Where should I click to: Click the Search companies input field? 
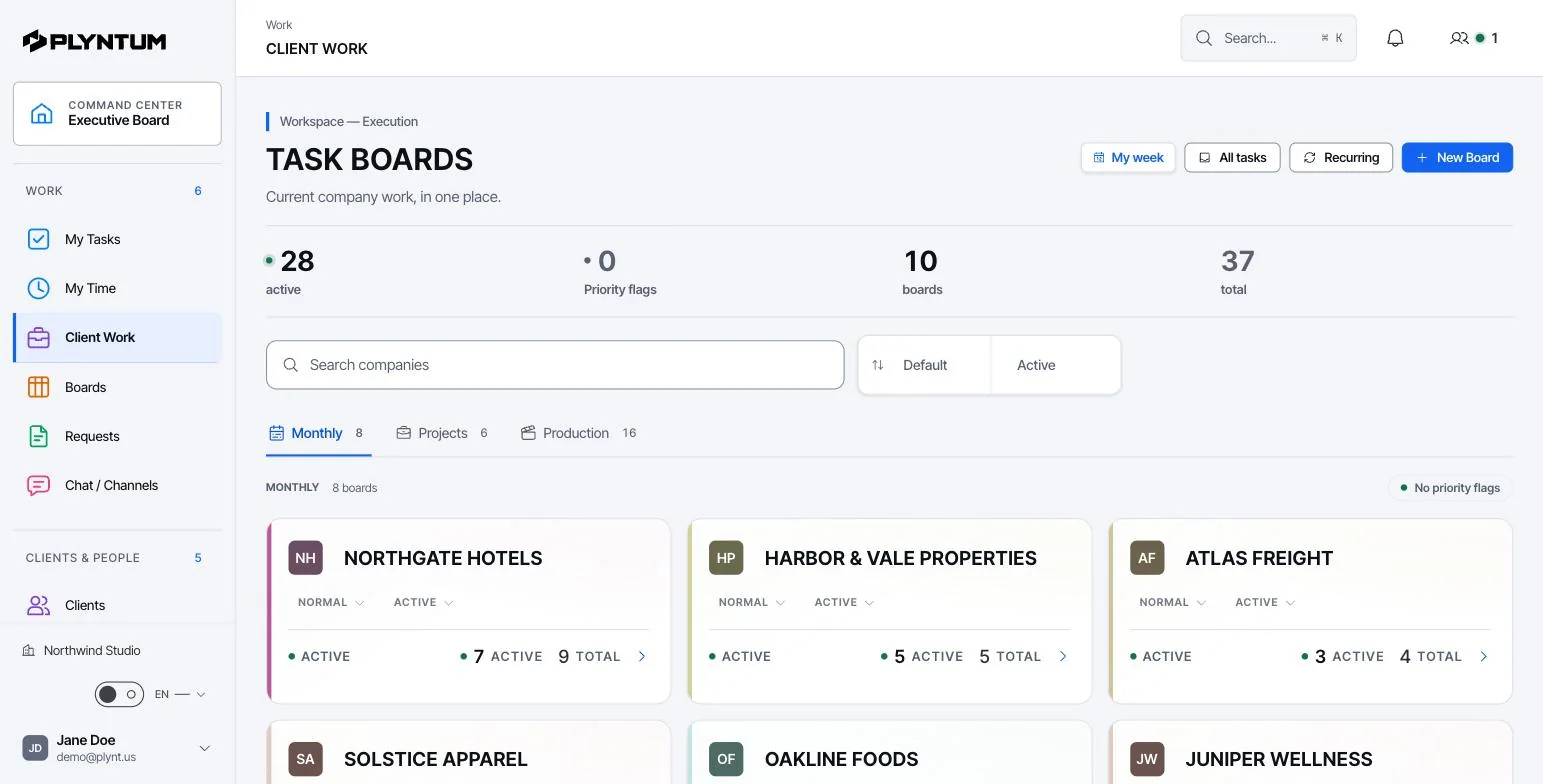pos(555,365)
